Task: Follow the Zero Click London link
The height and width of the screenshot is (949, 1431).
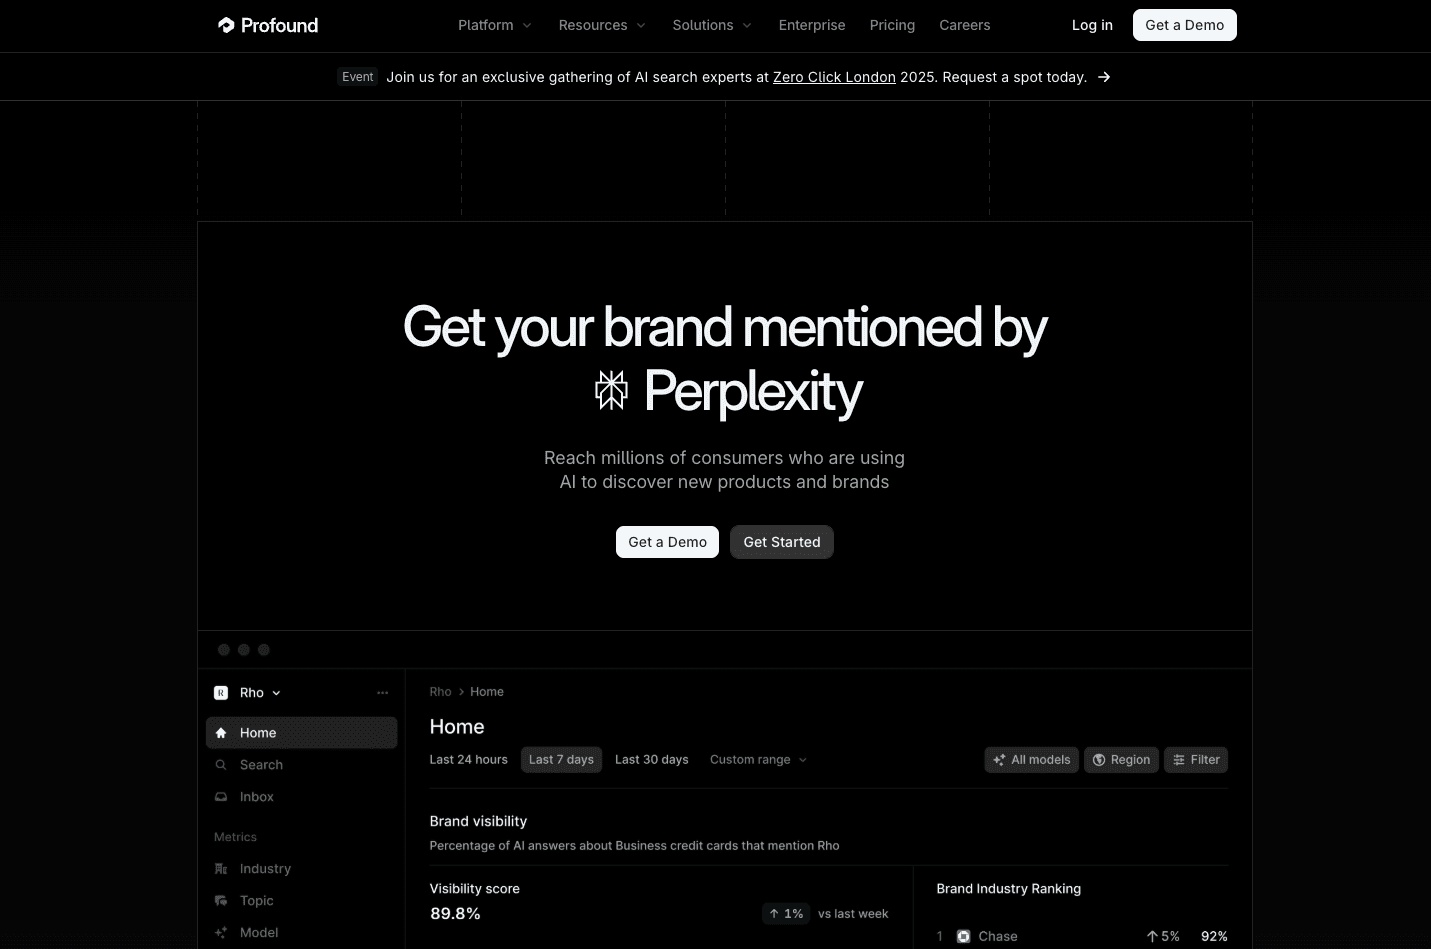Action: [834, 77]
